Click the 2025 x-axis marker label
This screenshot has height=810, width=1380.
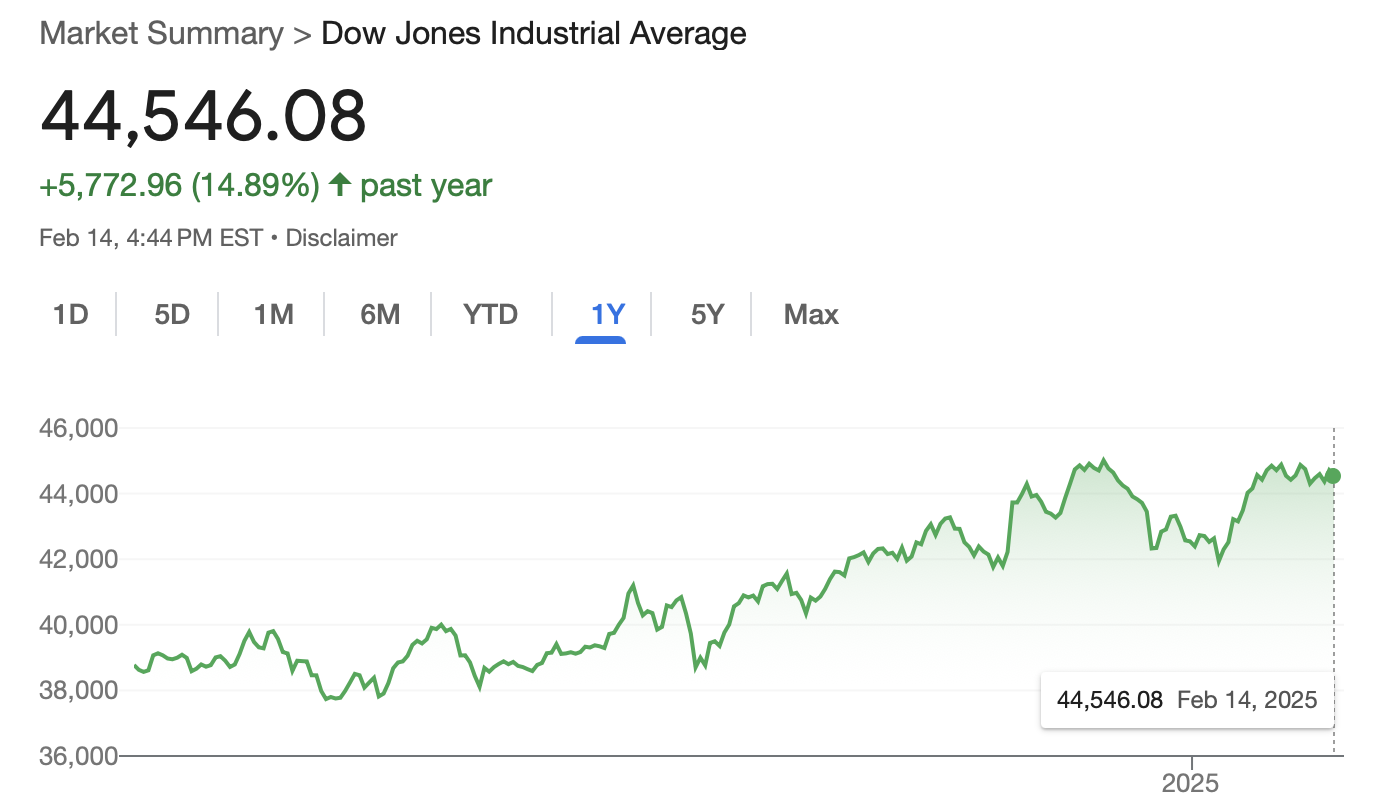(1190, 783)
